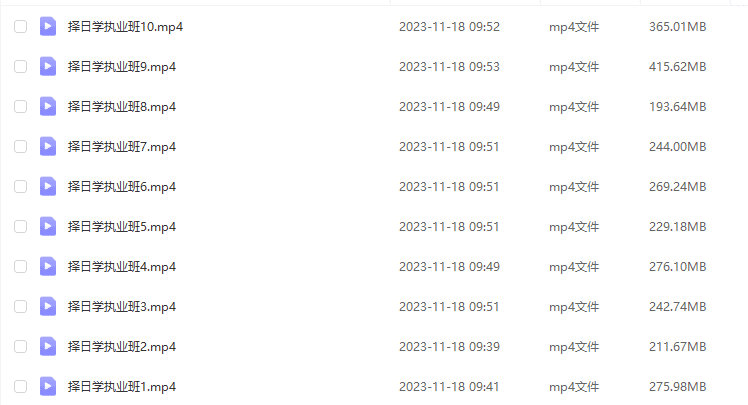Click file name 择日学执业班5.mp4
The width and height of the screenshot is (748, 405).
point(122,227)
